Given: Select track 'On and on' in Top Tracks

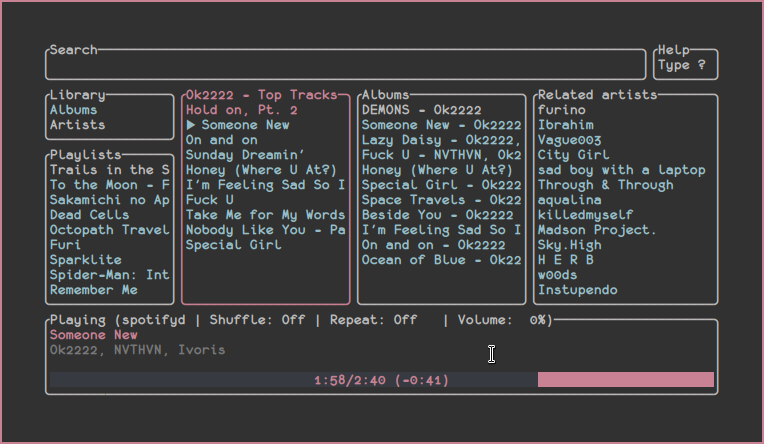Looking at the screenshot, I should tap(222, 140).
